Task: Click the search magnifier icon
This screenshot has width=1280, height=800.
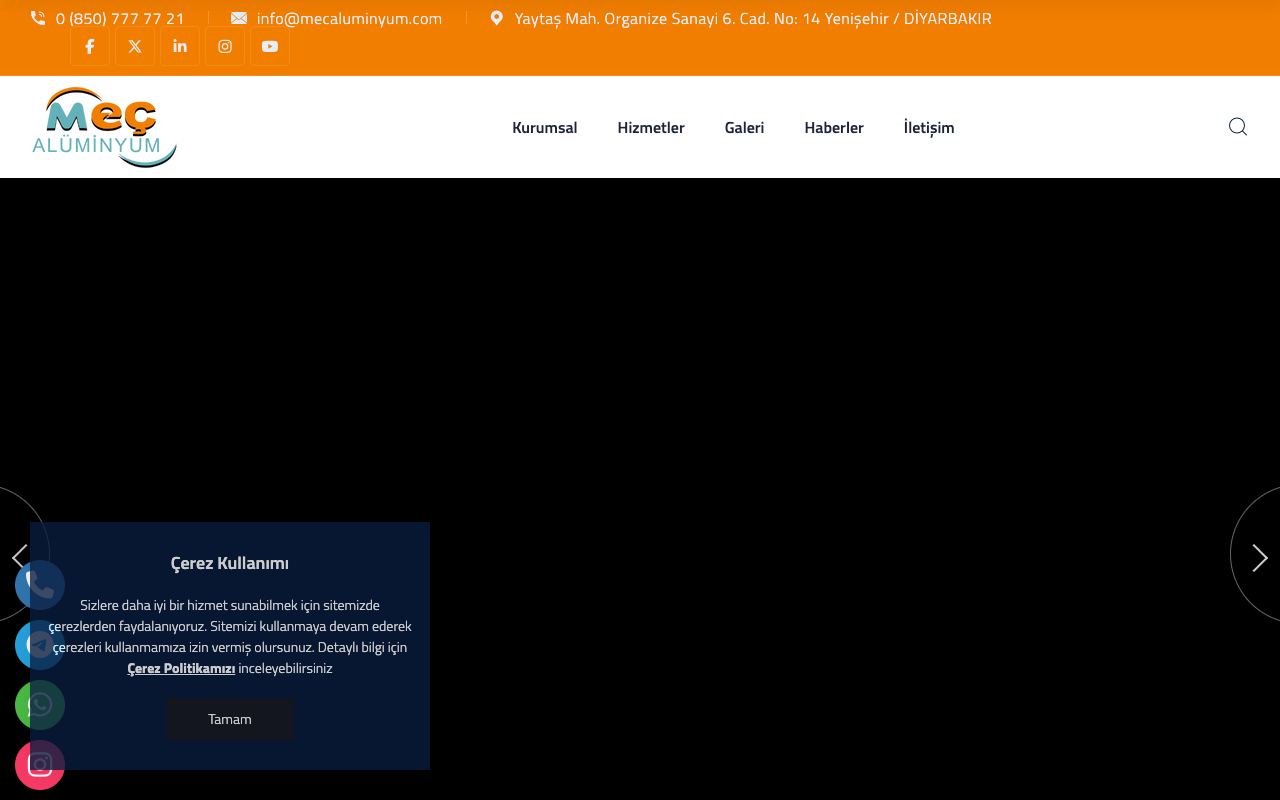Action: click(1238, 127)
